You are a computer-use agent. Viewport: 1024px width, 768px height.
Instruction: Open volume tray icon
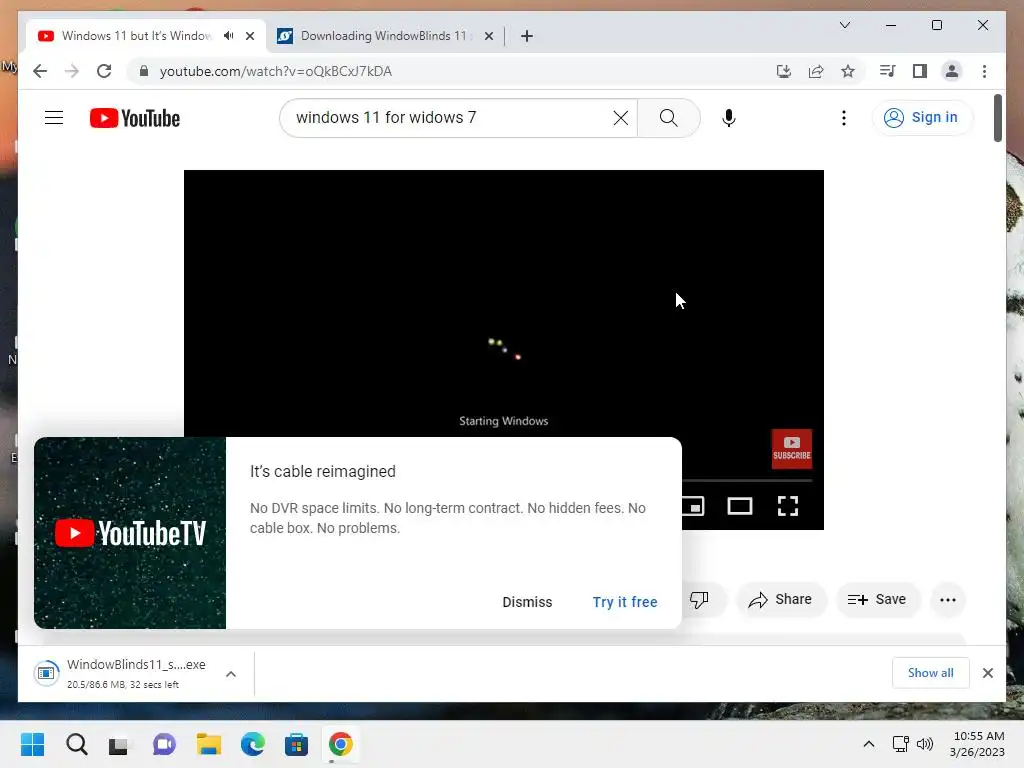click(925, 744)
